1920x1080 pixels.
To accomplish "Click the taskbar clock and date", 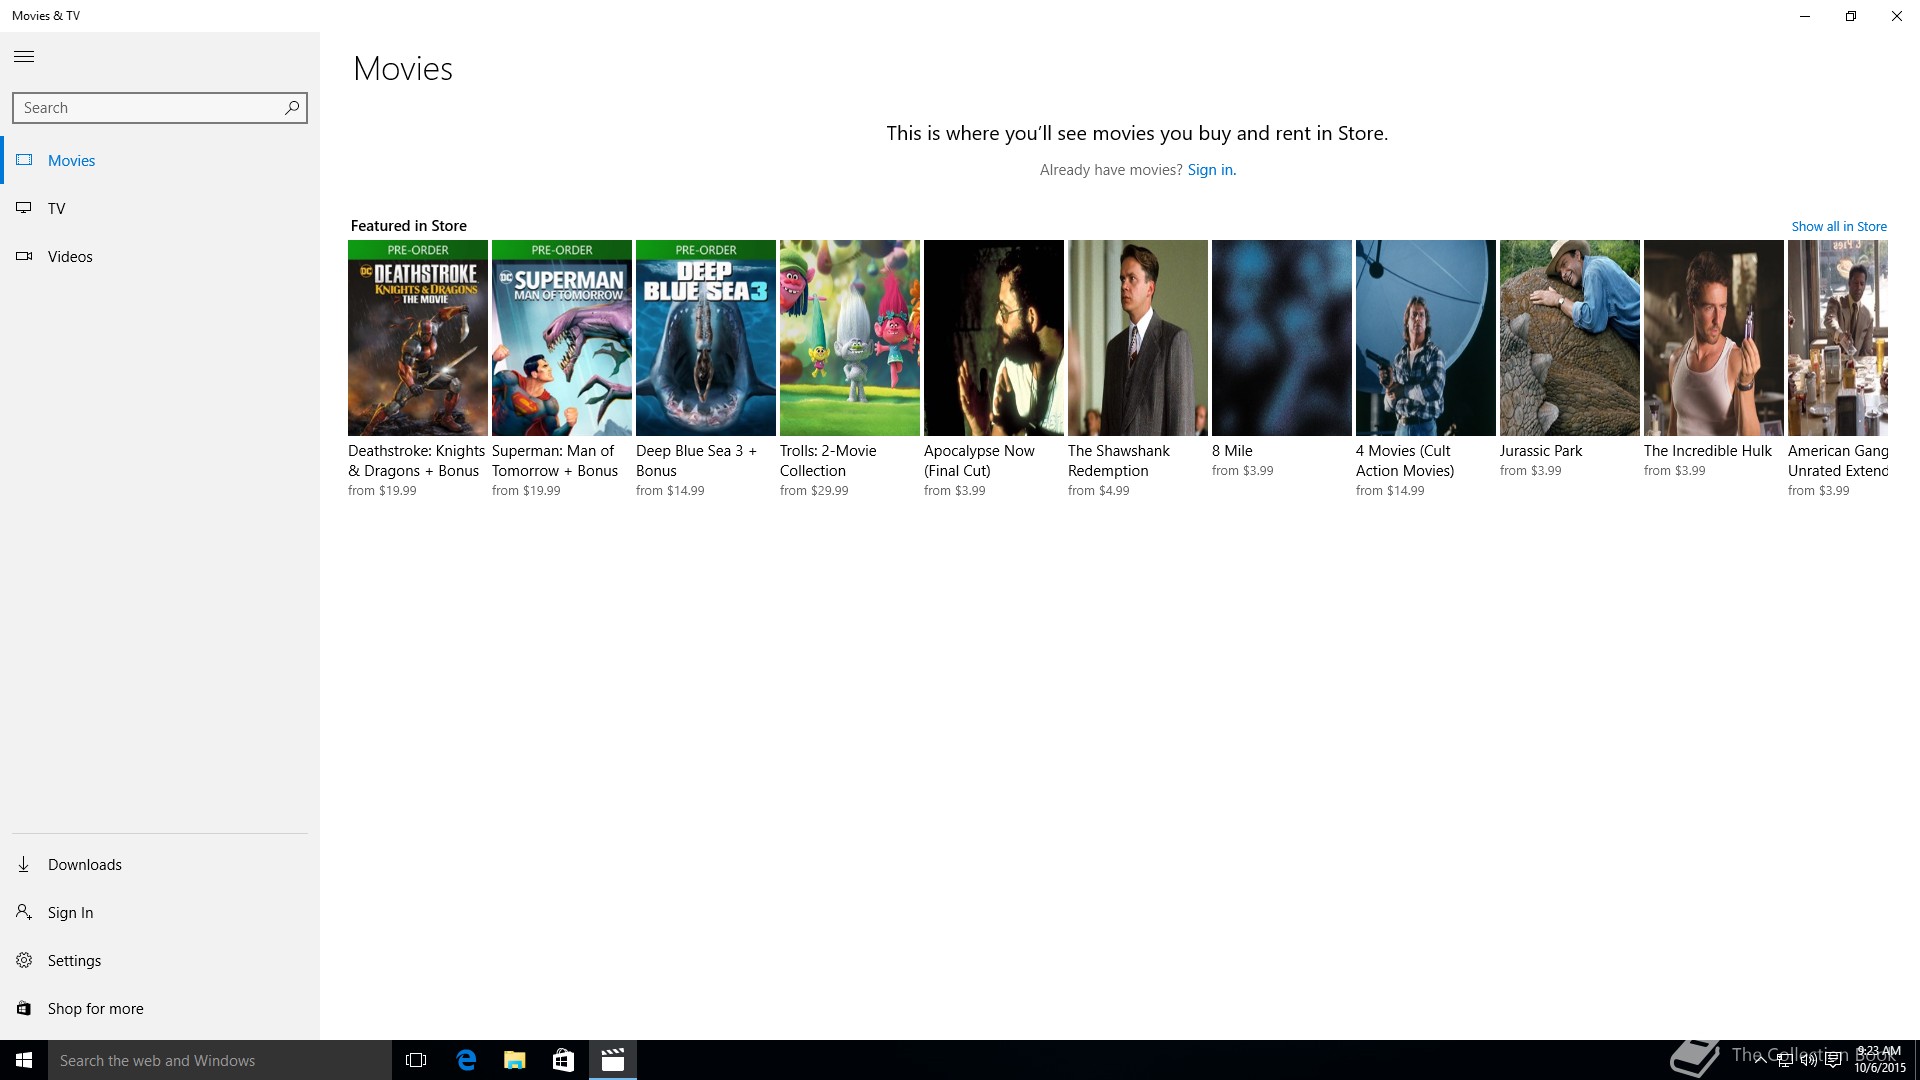I will (x=1879, y=1060).
